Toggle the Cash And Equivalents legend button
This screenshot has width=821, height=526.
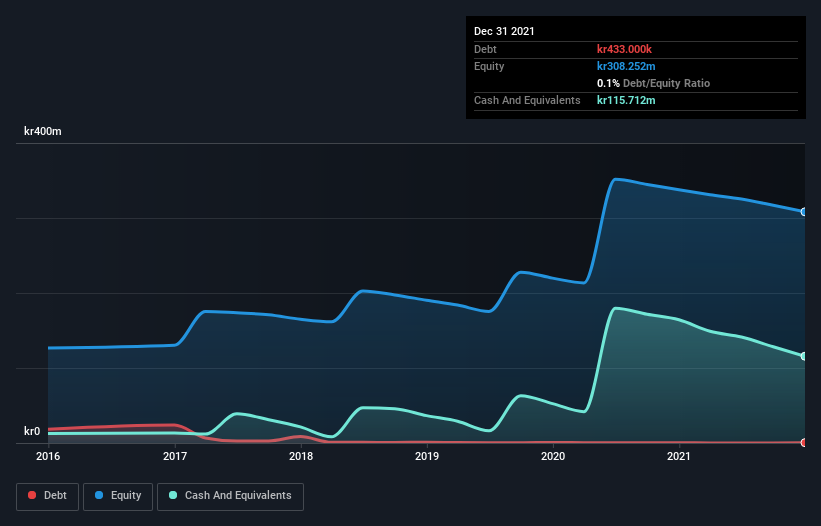coord(230,496)
